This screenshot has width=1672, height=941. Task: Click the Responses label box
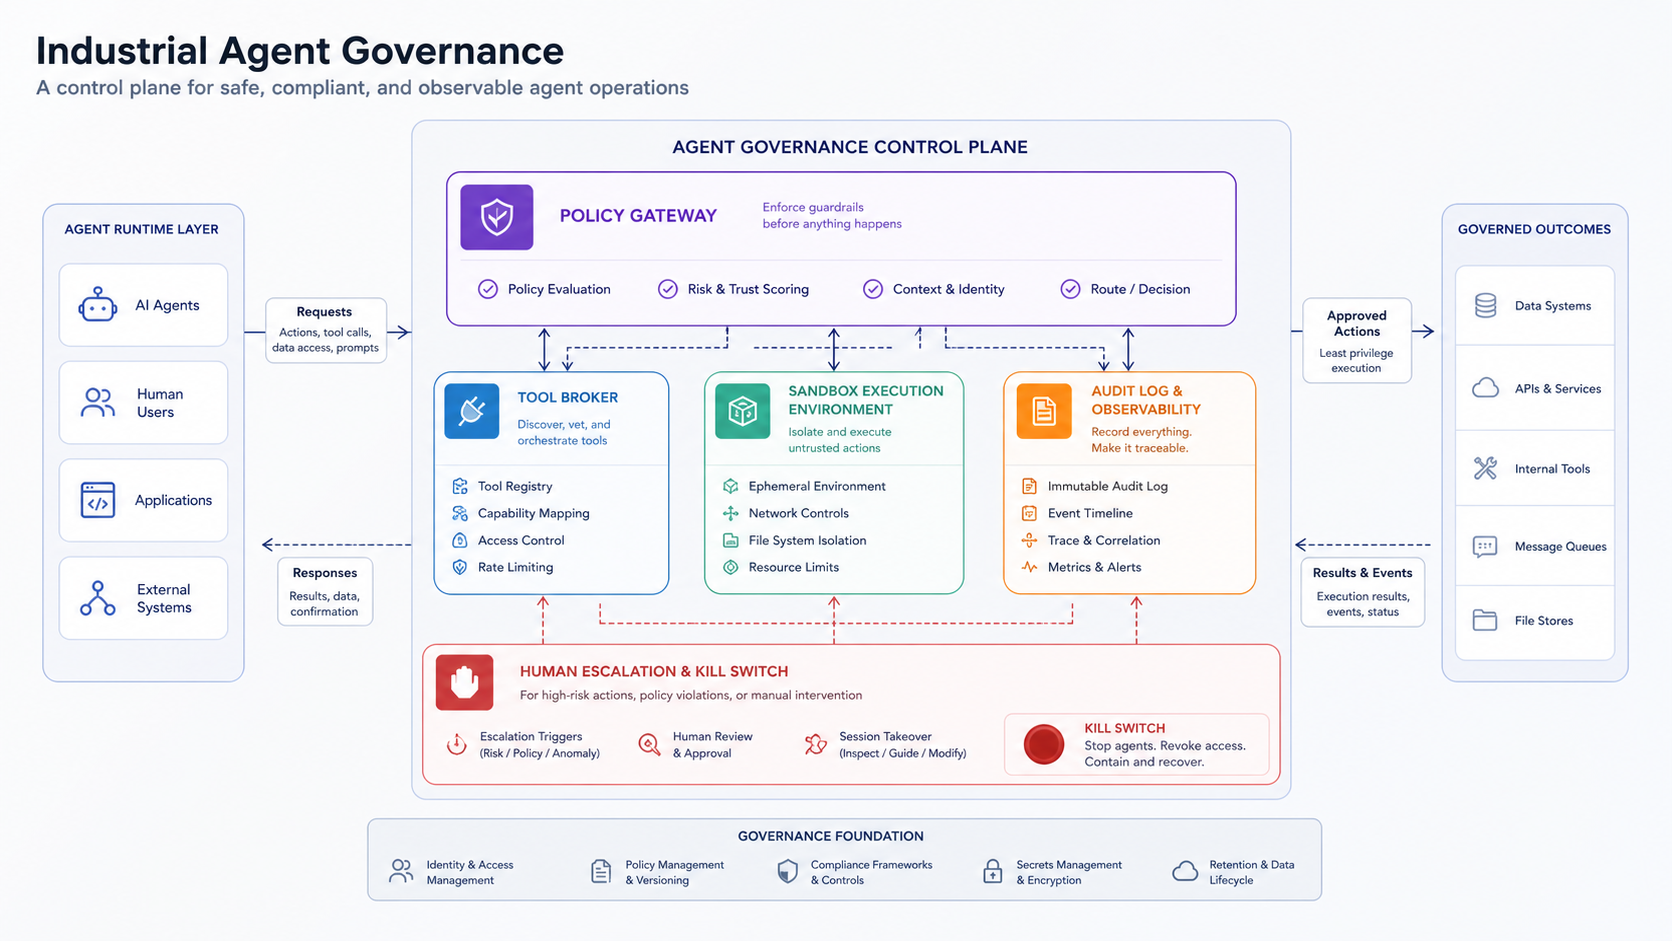[325, 591]
